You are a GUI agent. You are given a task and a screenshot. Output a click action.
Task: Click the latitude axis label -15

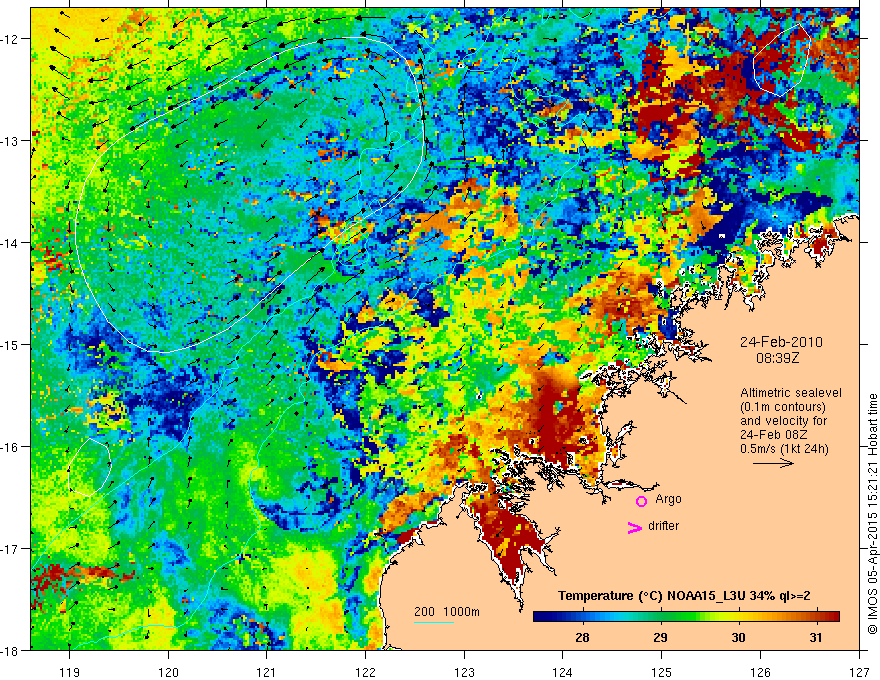11,344
